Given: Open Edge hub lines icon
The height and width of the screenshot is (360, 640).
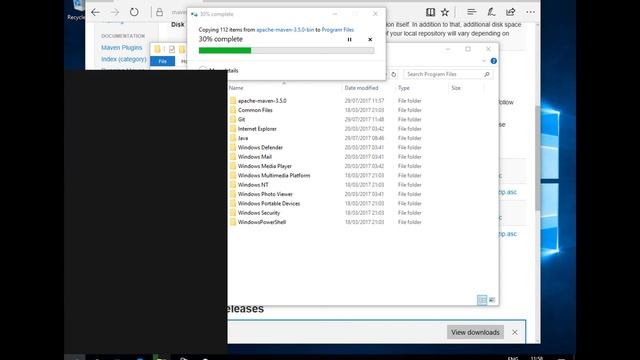Looking at the screenshot, I should point(471,12).
